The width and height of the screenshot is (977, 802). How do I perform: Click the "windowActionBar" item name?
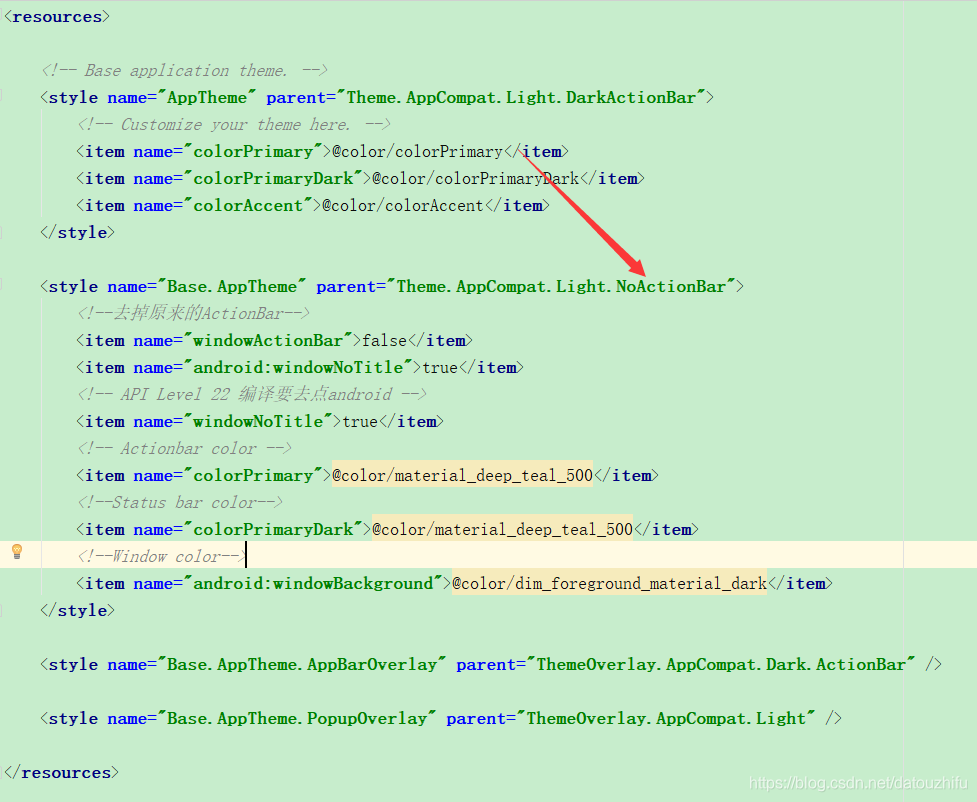pyautogui.click(x=268, y=341)
